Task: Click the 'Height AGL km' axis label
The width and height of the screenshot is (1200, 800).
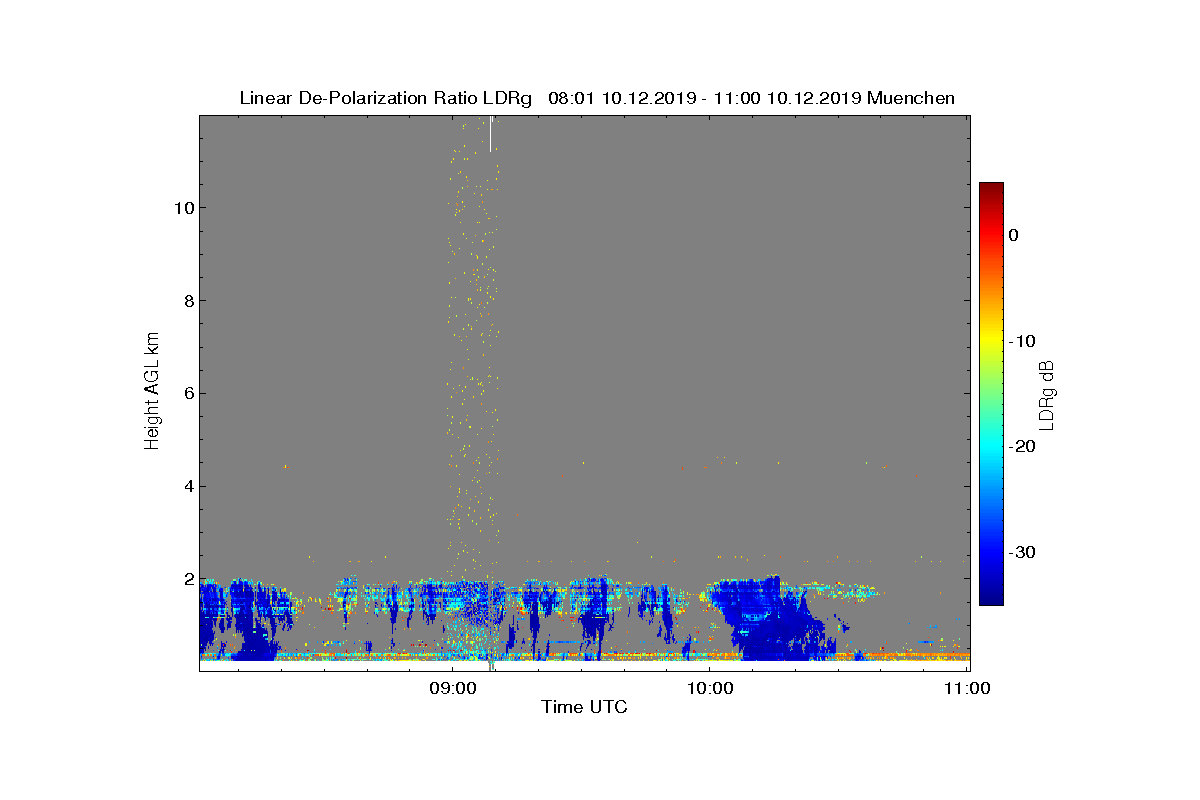Action: (152, 393)
